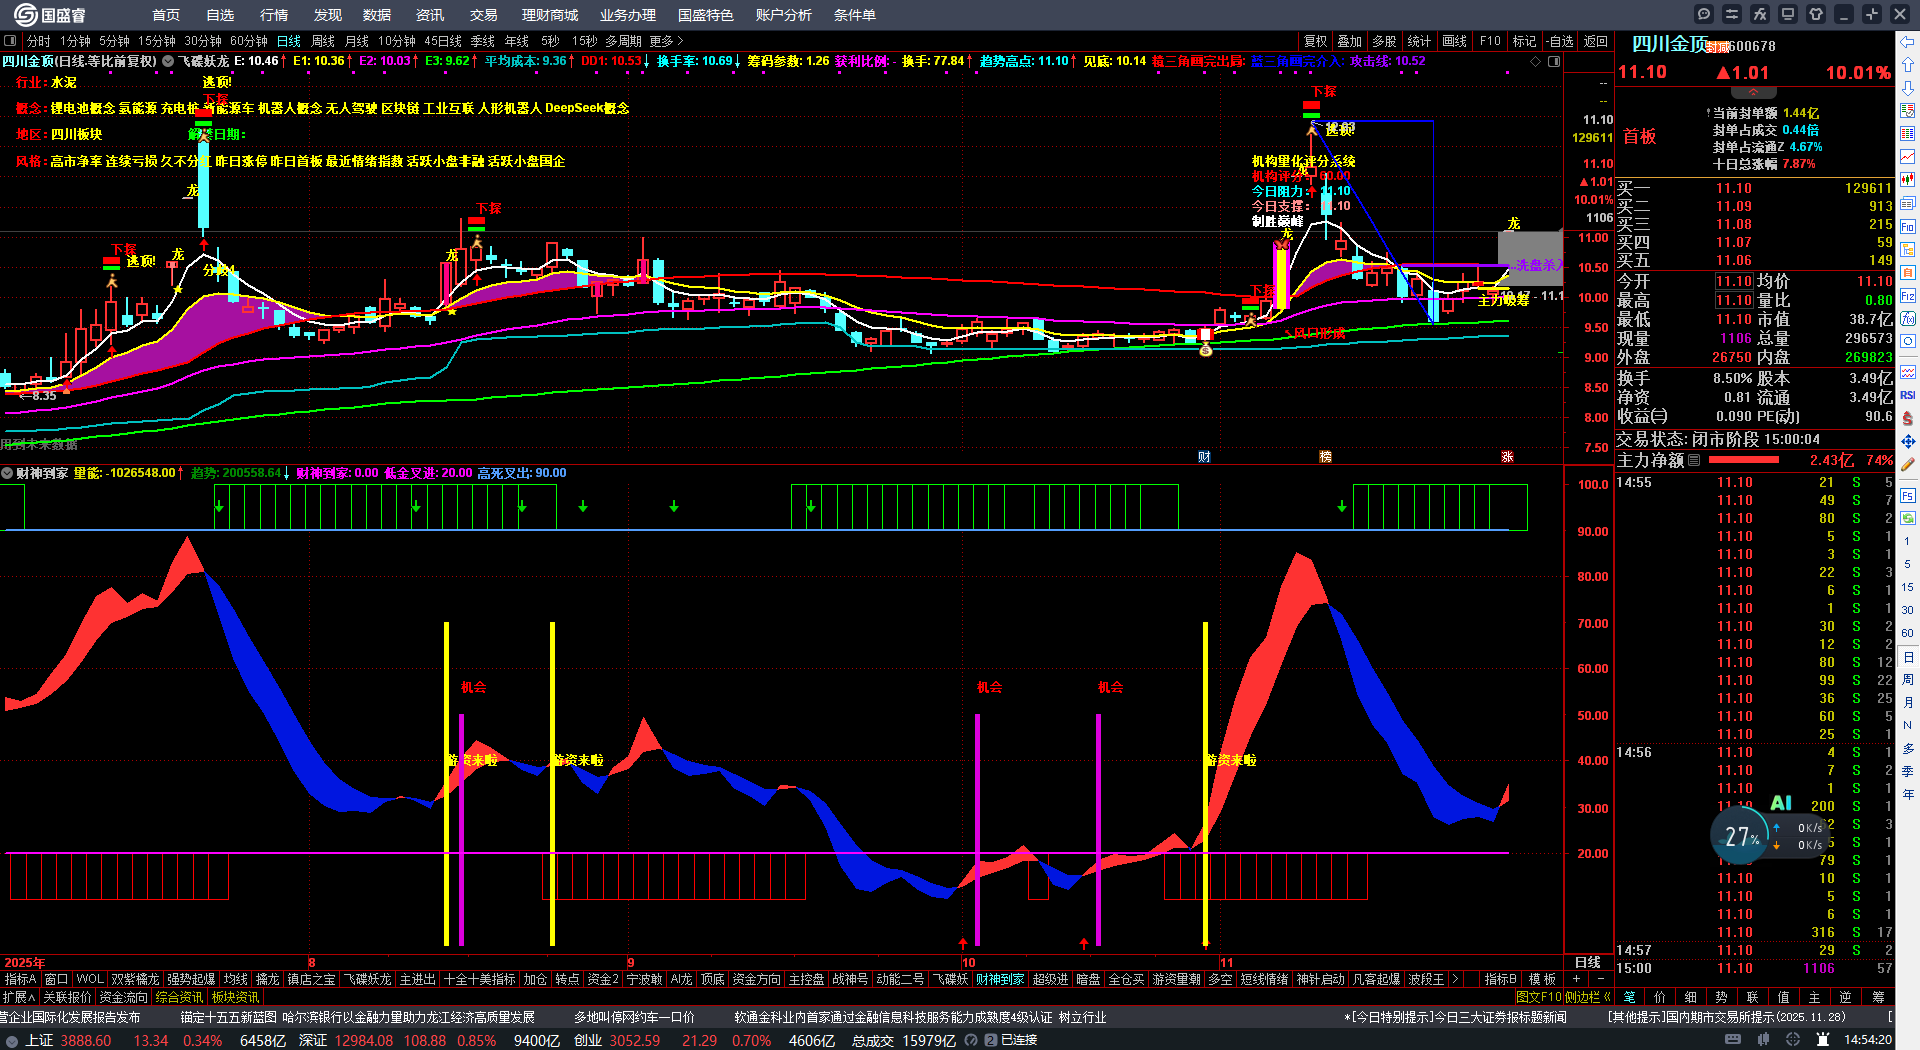Toggle the 财神到家 indicator circle icon
Screen dimensions: 1920x1050
coord(7,473)
